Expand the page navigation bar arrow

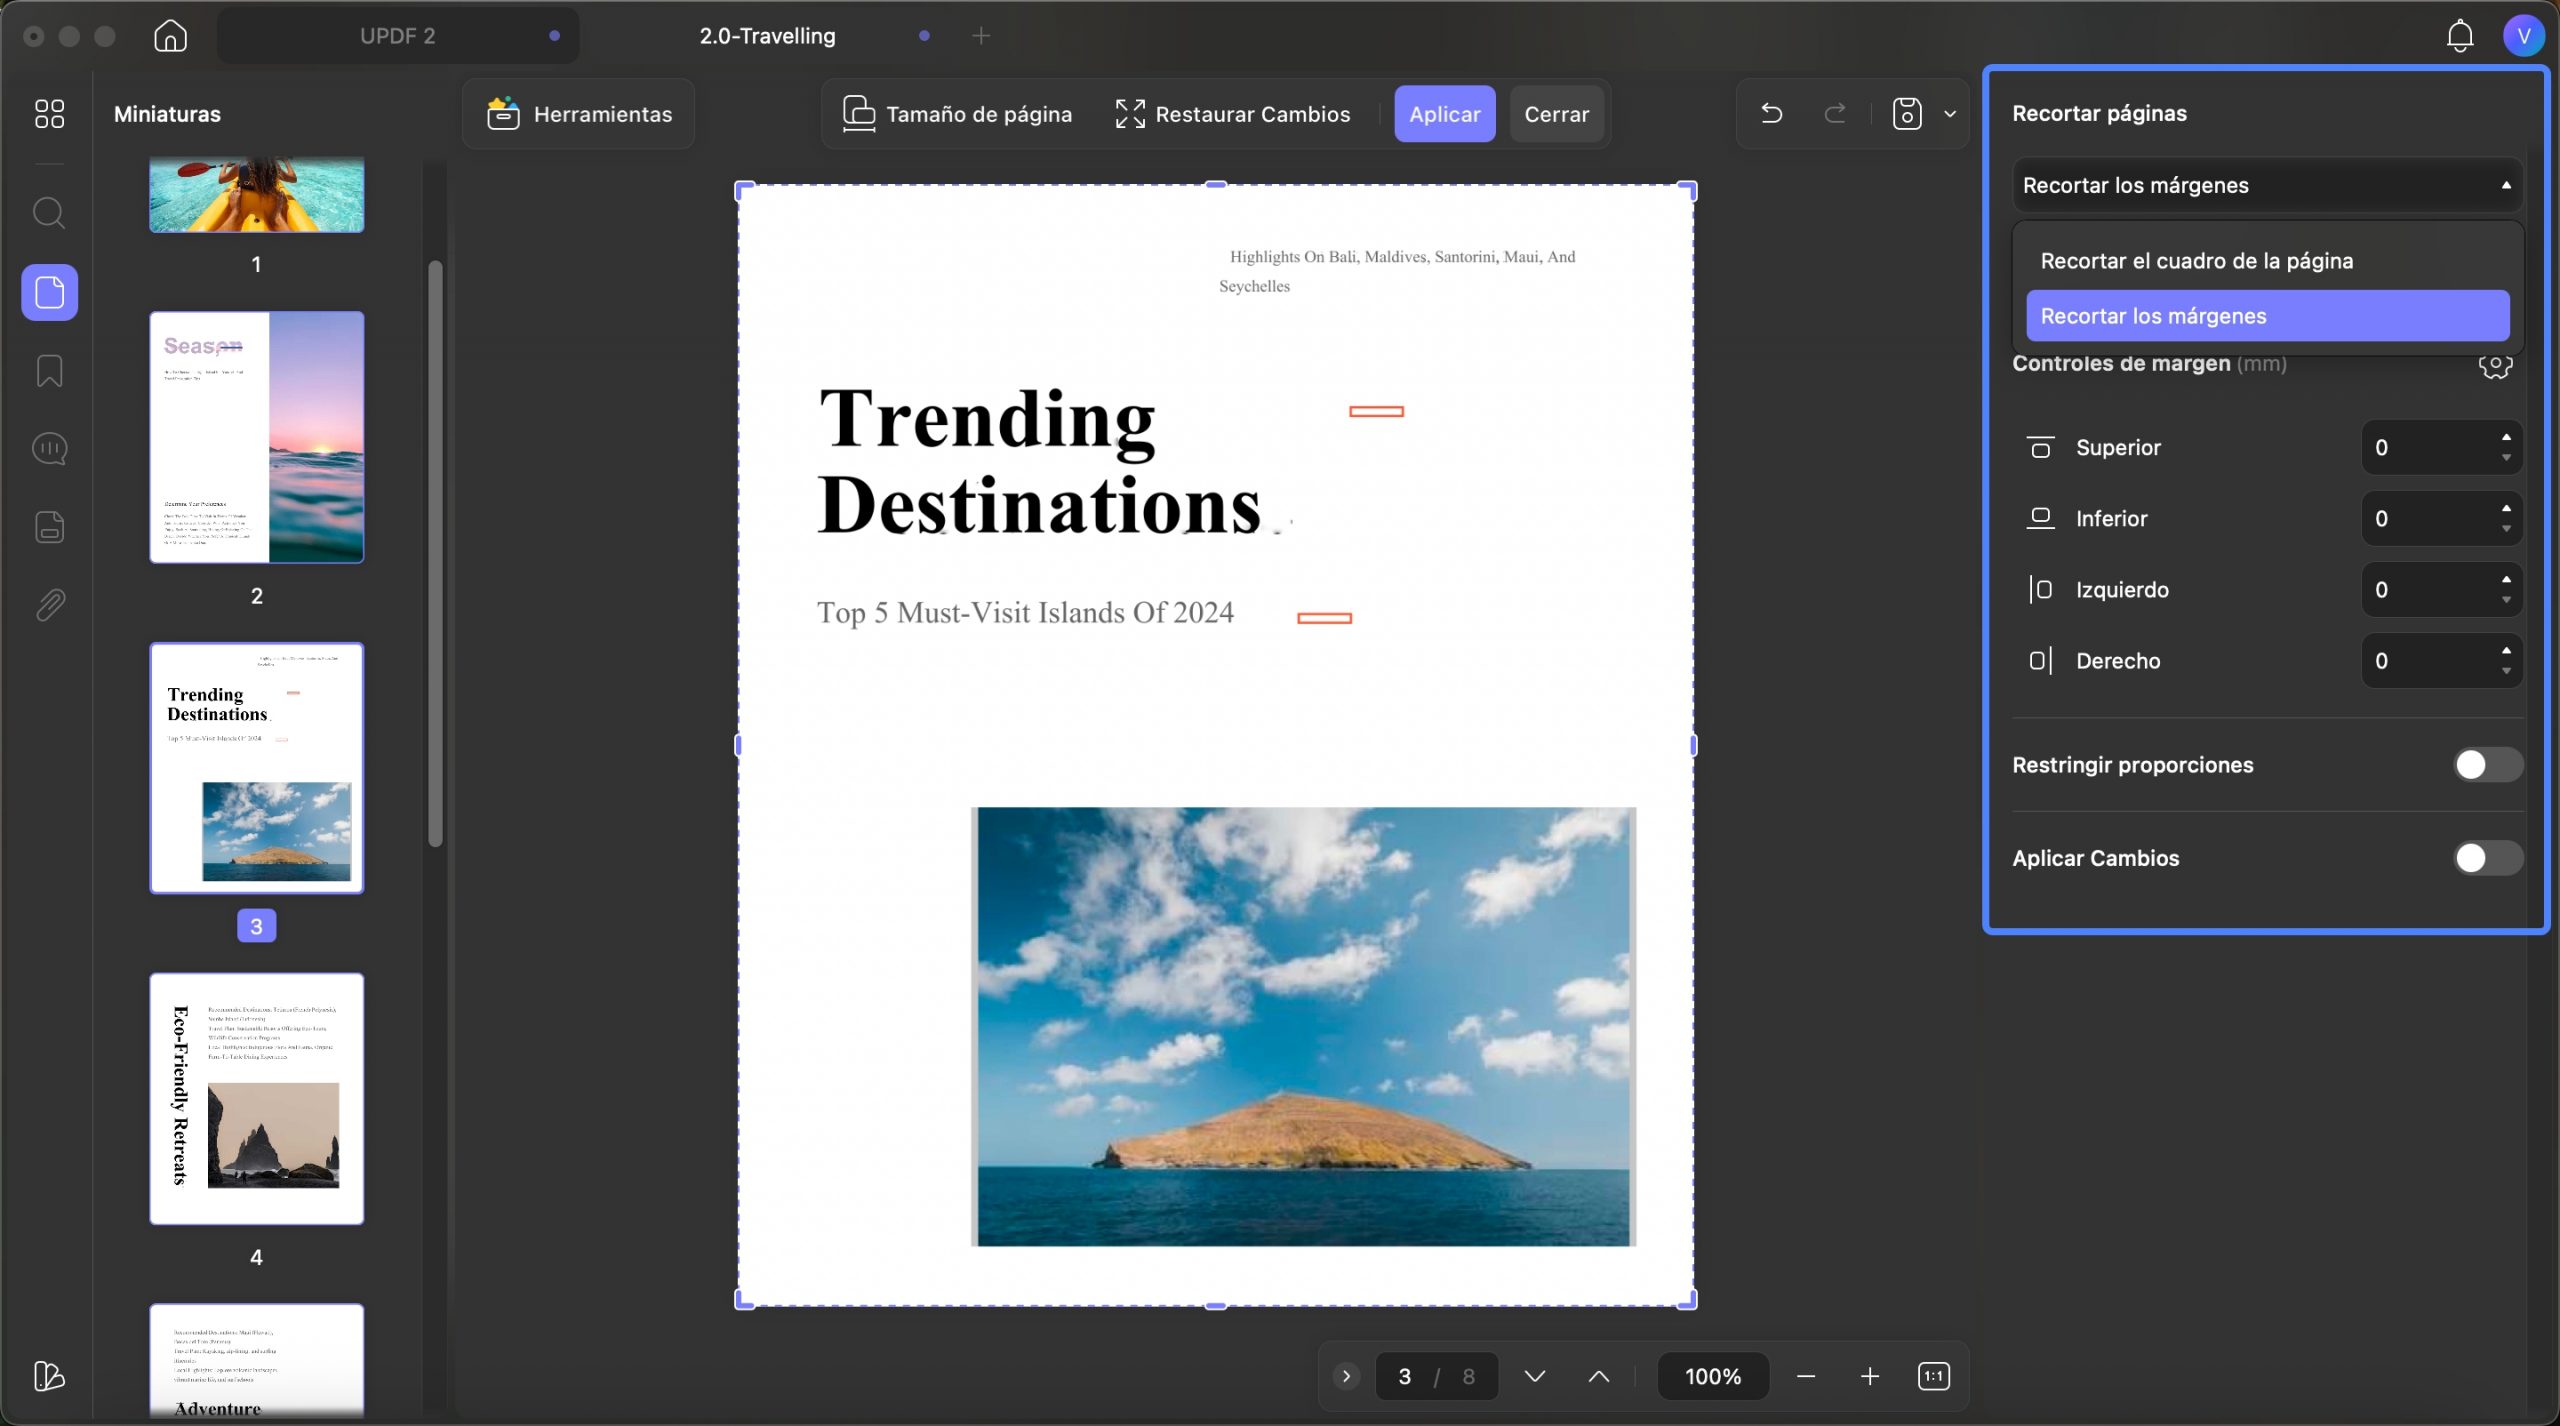[1346, 1376]
